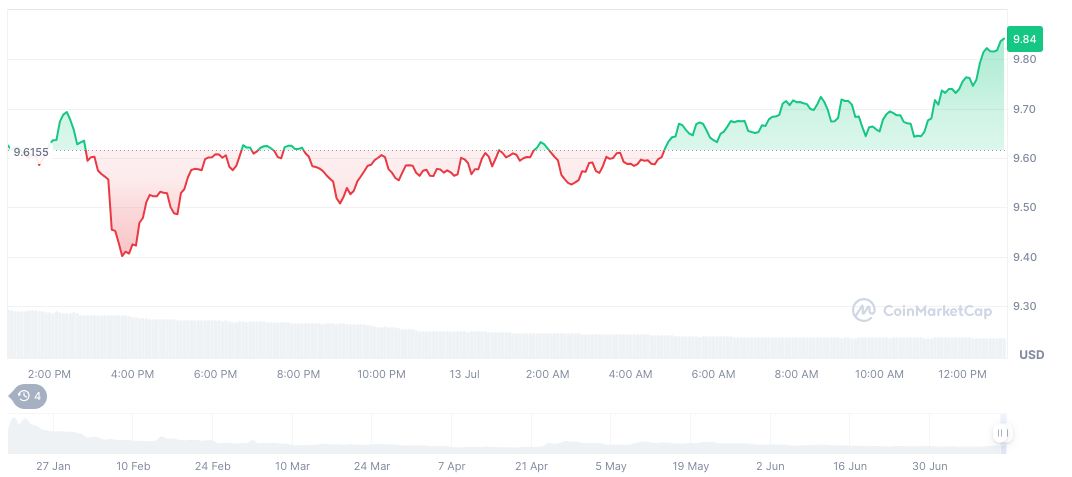Click the 4:00 PM time axis label

coord(132,374)
